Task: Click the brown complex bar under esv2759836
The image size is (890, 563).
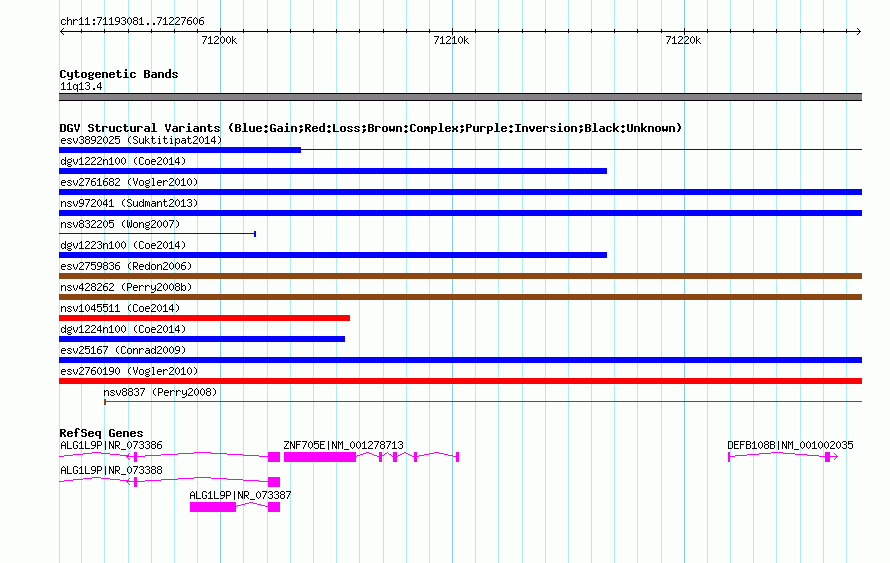Action: pyautogui.click(x=460, y=276)
